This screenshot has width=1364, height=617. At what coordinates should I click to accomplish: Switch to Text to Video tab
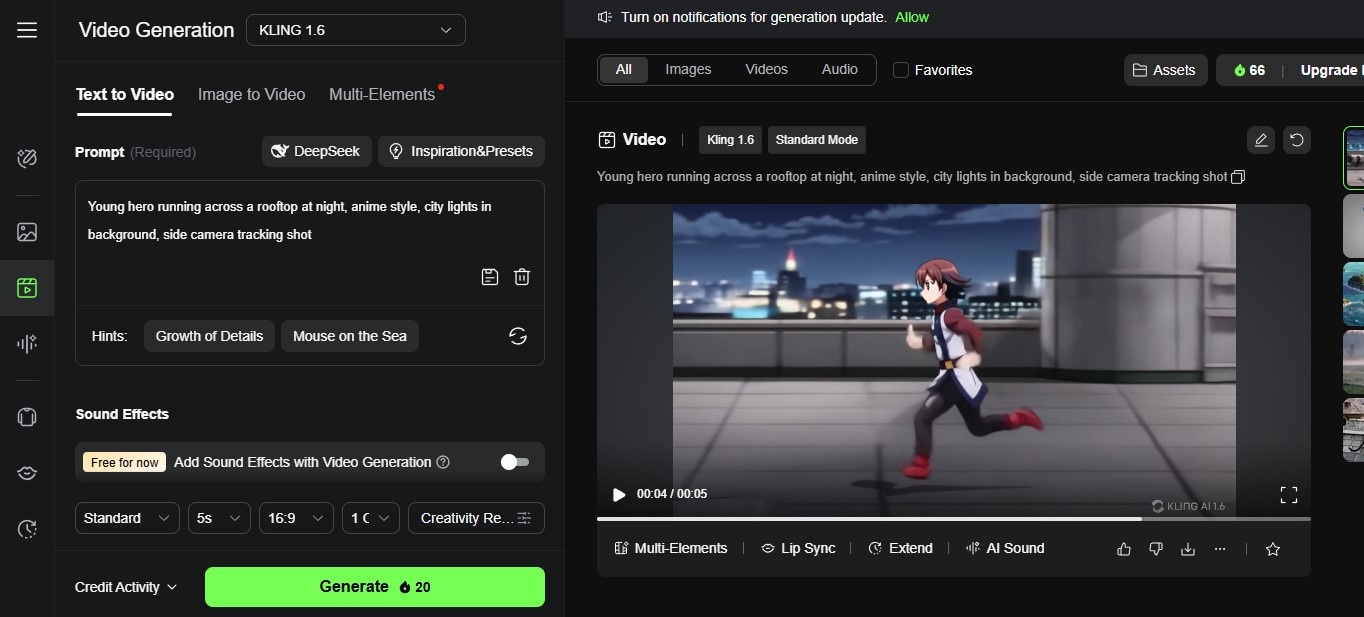(x=125, y=94)
